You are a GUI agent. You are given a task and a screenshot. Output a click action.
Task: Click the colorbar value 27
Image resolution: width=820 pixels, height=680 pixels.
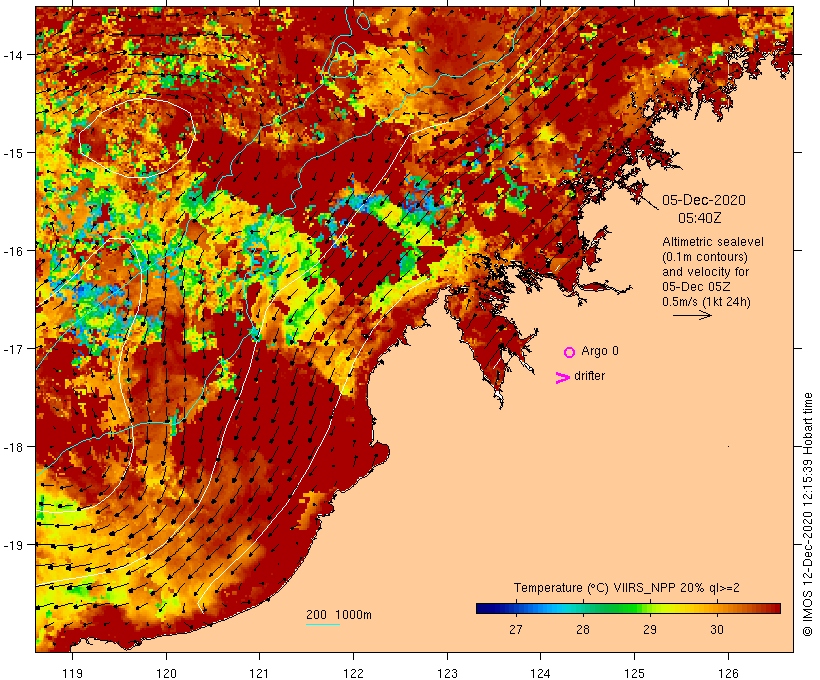coord(516,630)
